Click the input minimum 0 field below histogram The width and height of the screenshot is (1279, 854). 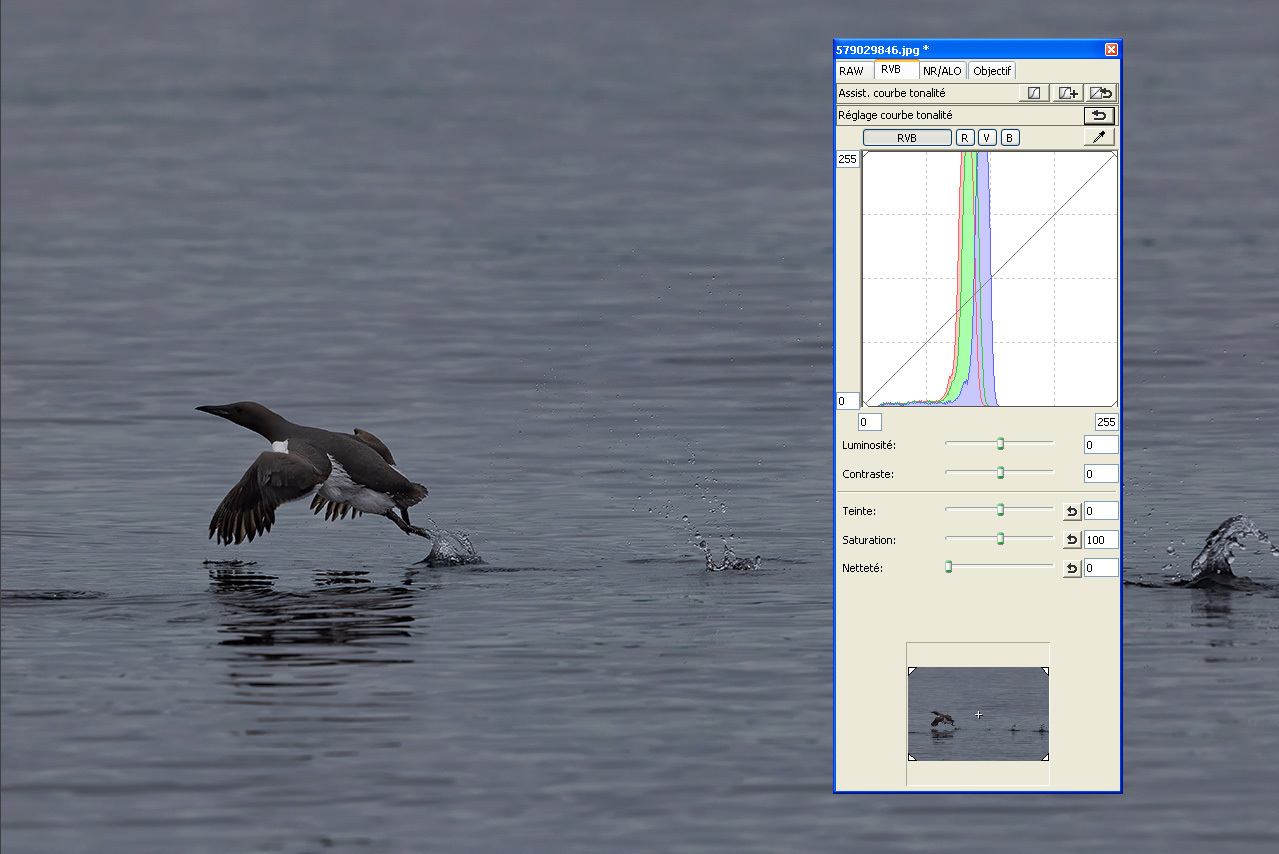point(870,422)
